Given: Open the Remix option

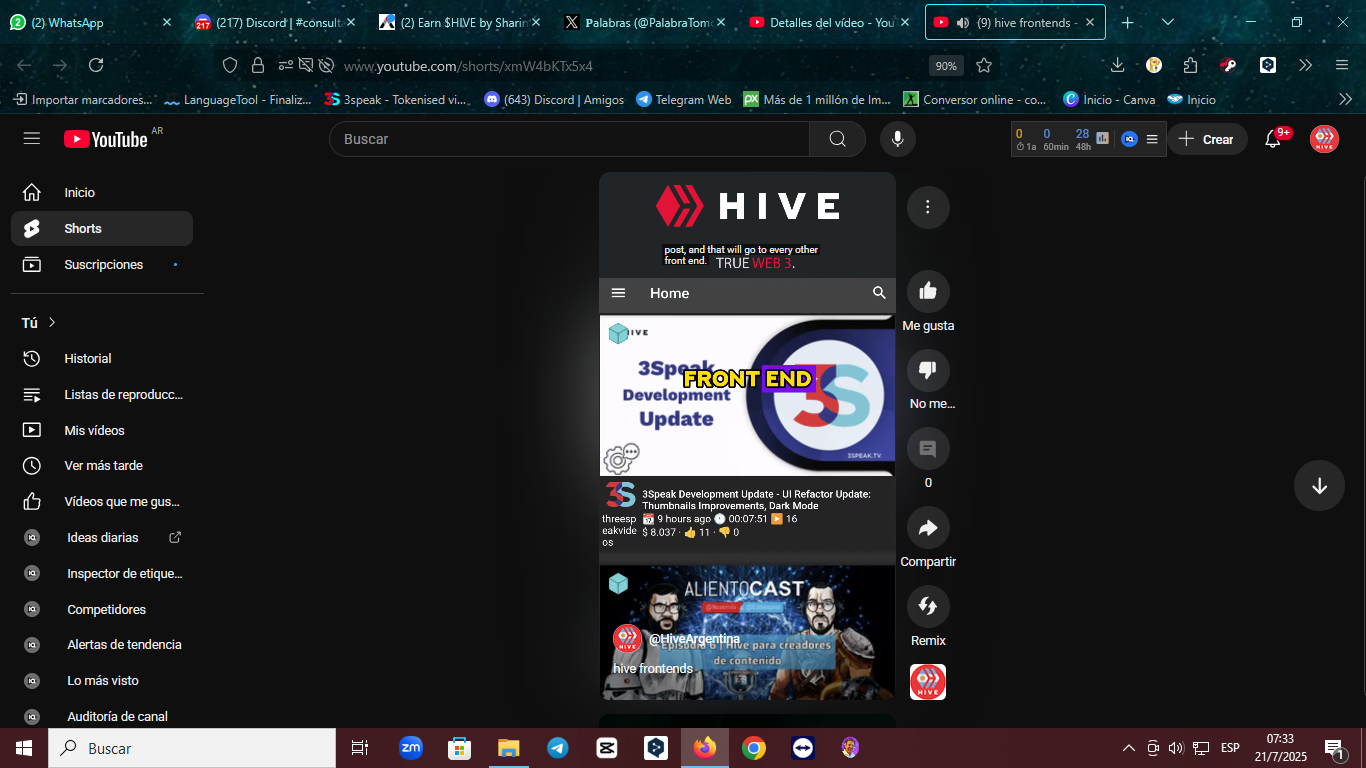Looking at the screenshot, I should [x=928, y=607].
